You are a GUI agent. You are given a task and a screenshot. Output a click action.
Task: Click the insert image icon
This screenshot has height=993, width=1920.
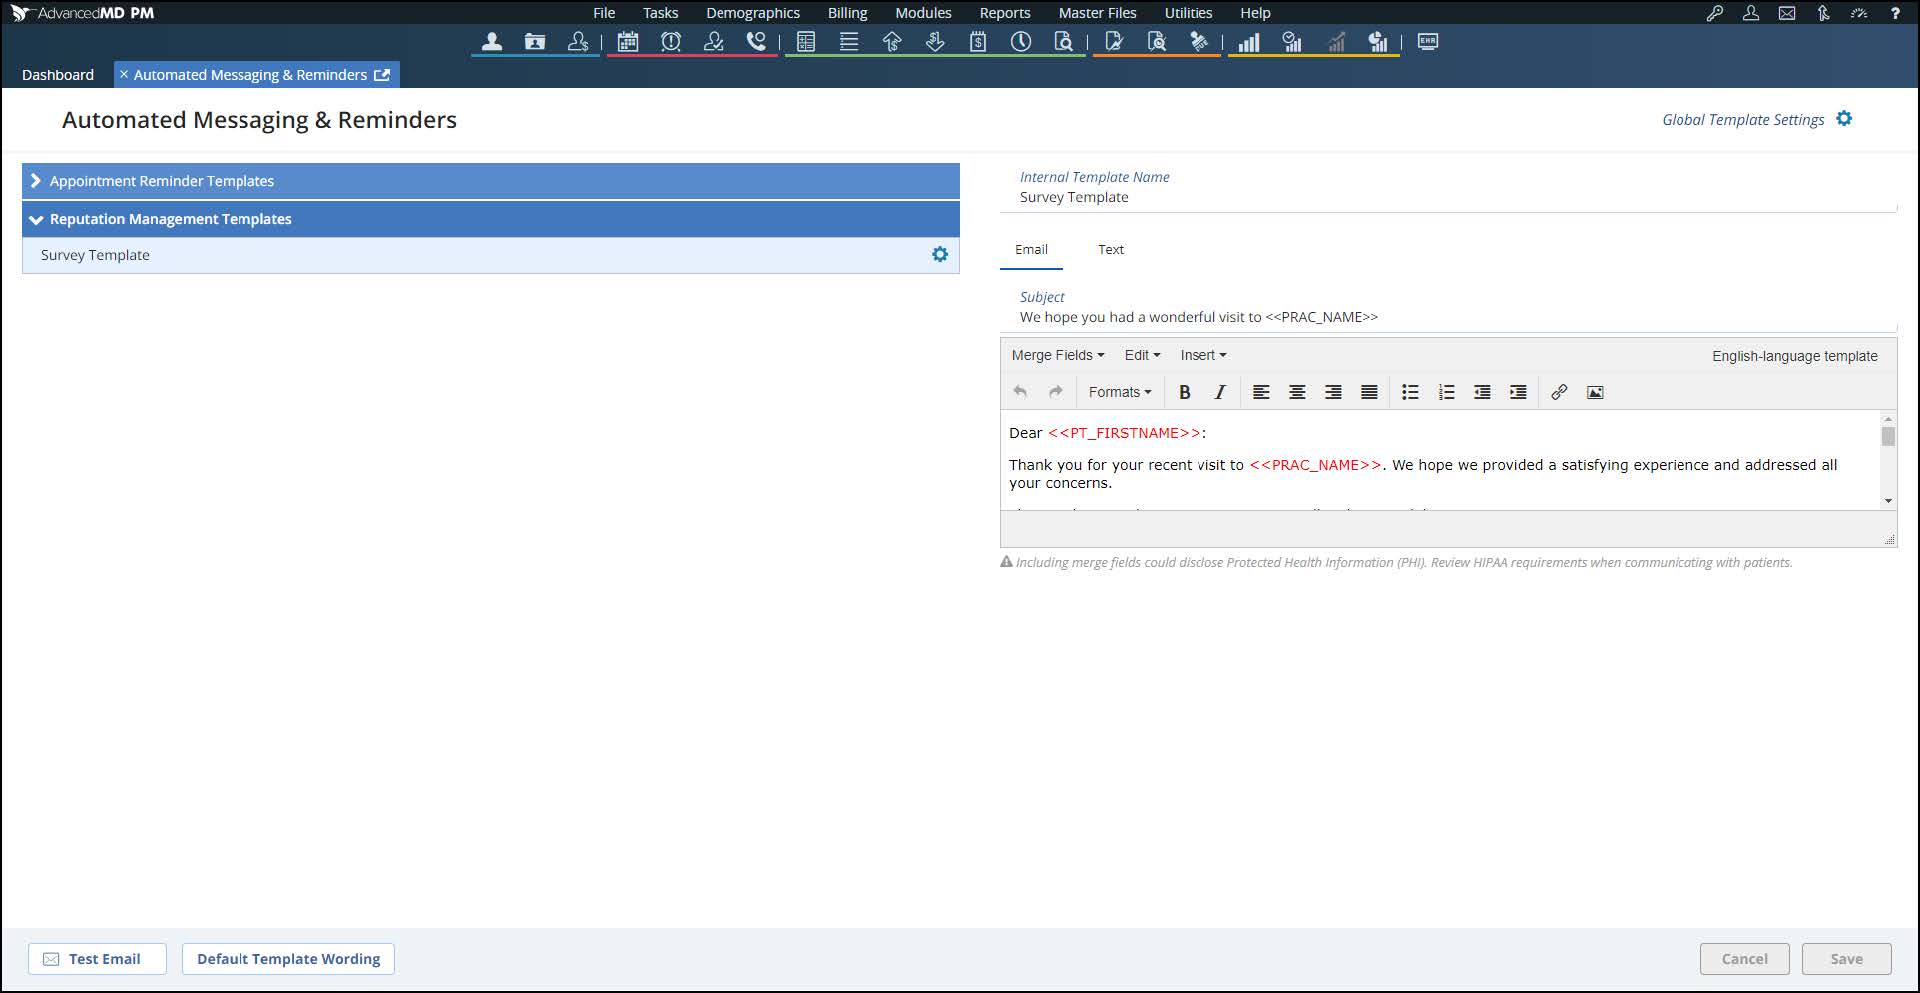coord(1595,392)
